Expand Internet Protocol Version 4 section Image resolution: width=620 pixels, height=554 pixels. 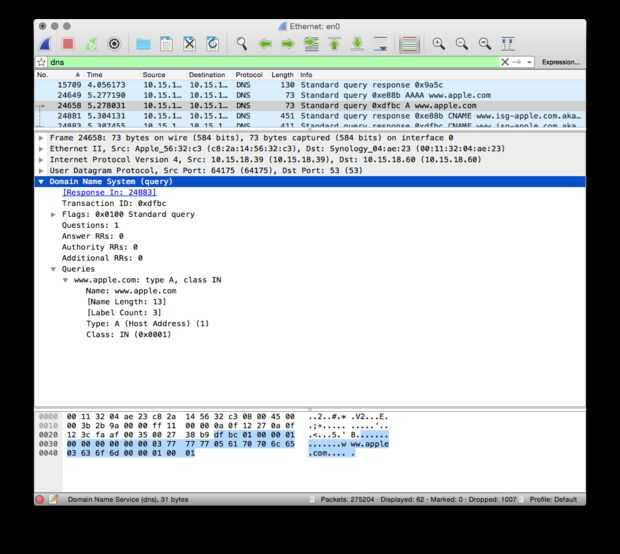[41, 160]
